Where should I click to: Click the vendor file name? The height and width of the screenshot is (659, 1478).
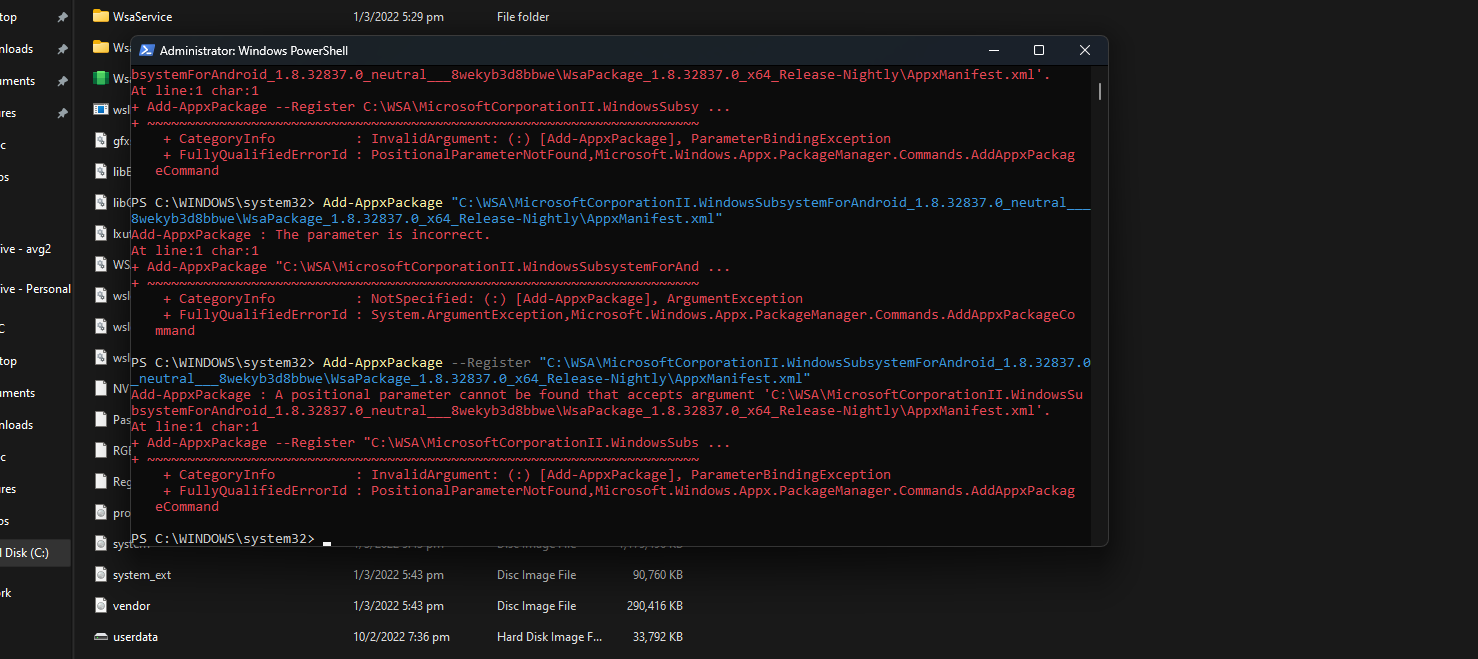132,606
